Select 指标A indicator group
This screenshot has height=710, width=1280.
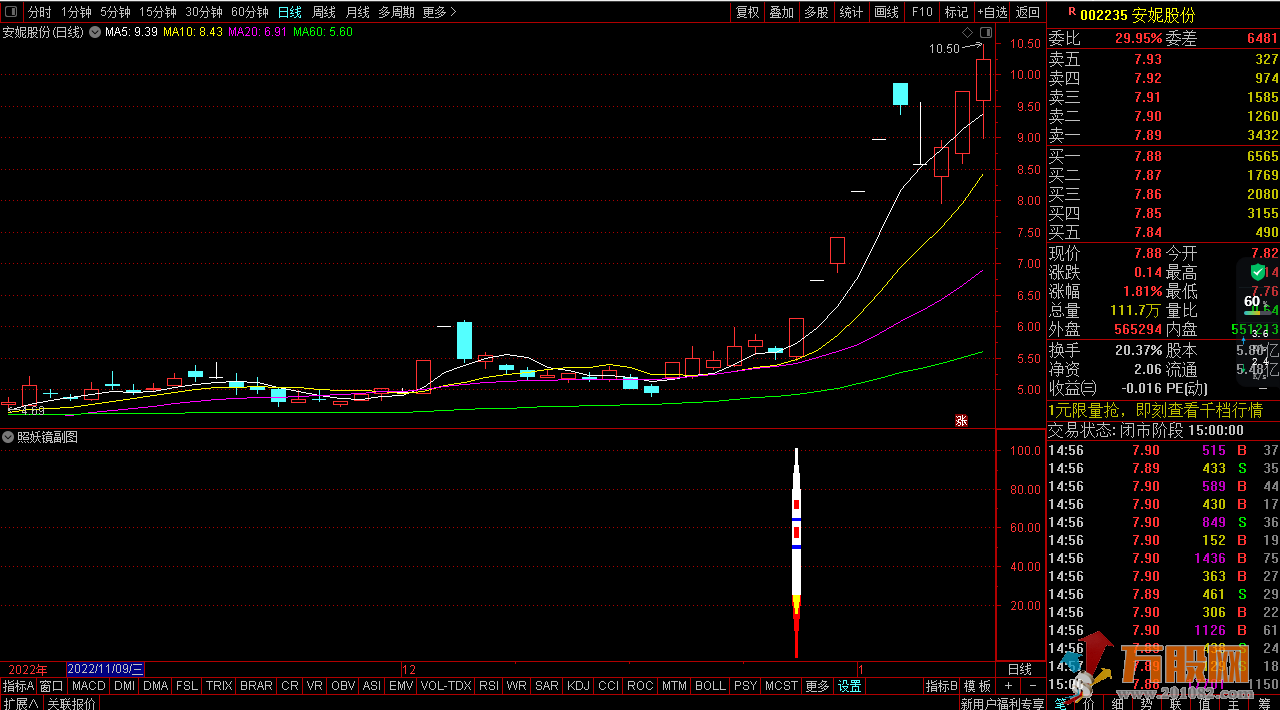tap(18, 686)
